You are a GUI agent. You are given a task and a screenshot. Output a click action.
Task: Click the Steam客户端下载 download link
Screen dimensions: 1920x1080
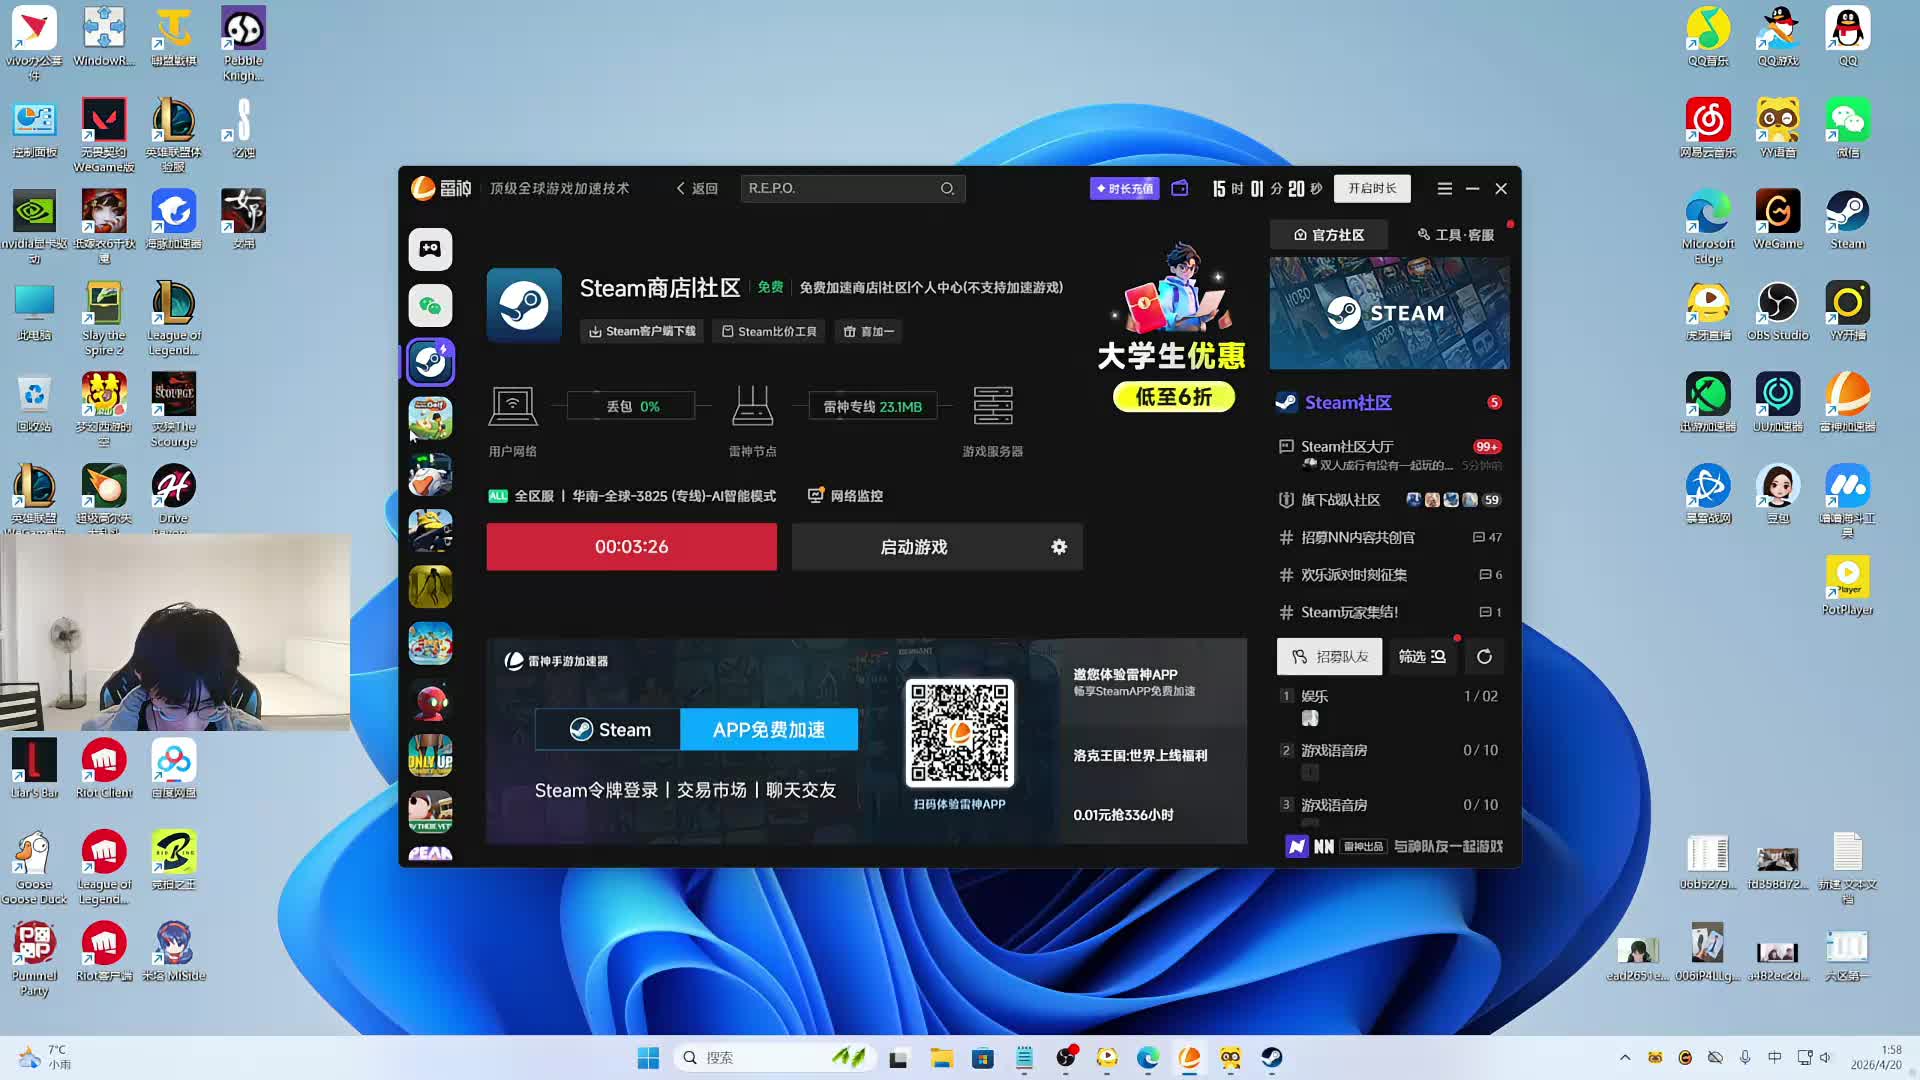pos(641,331)
